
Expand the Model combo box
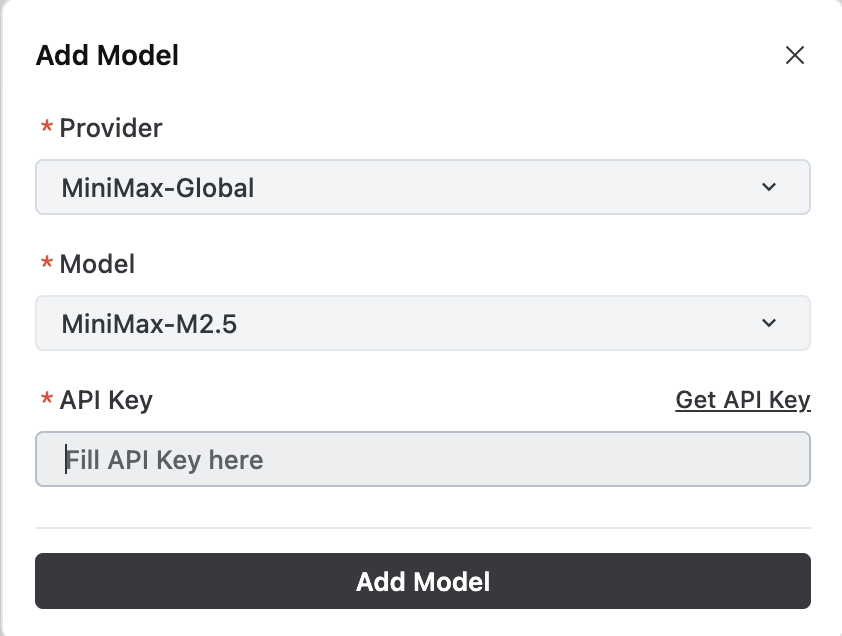[x=422, y=323]
